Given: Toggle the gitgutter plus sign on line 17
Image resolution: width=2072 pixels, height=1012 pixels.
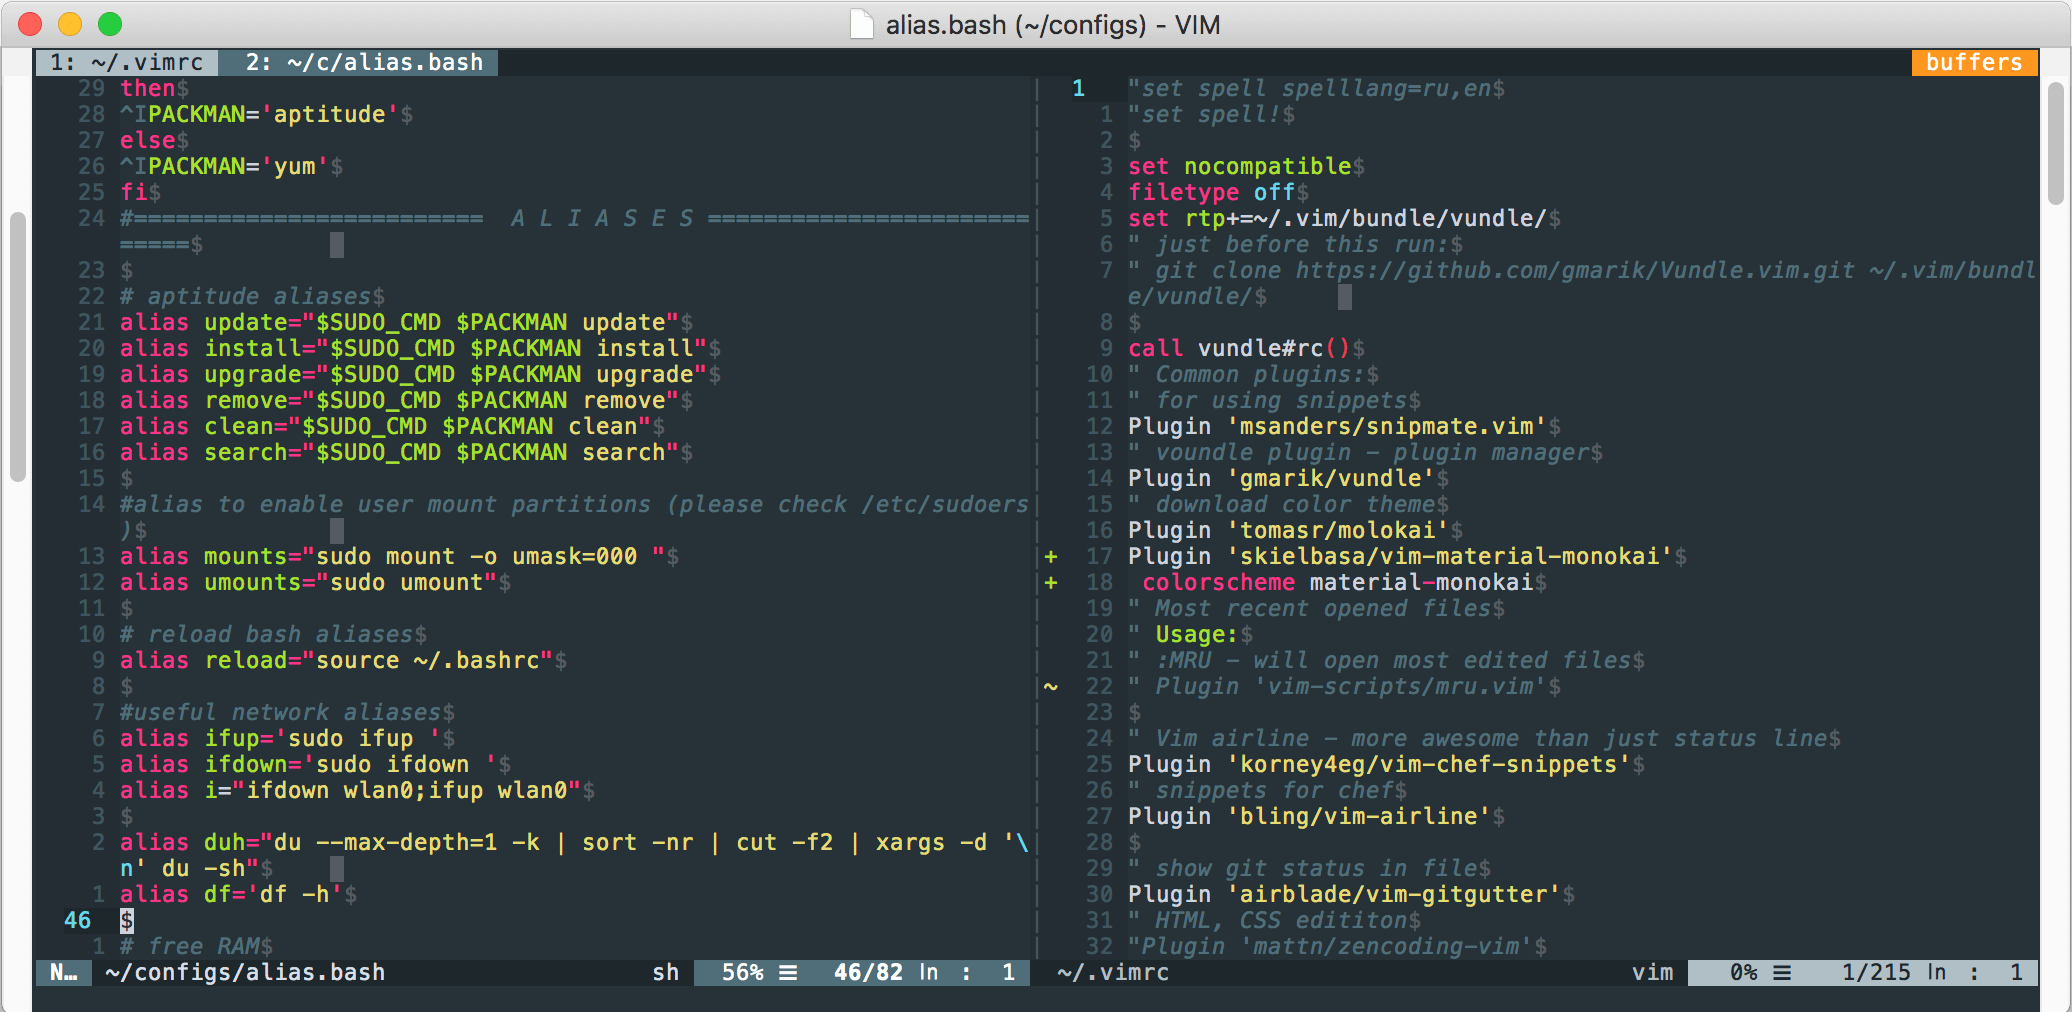Looking at the screenshot, I should (x=1050, y=556).
